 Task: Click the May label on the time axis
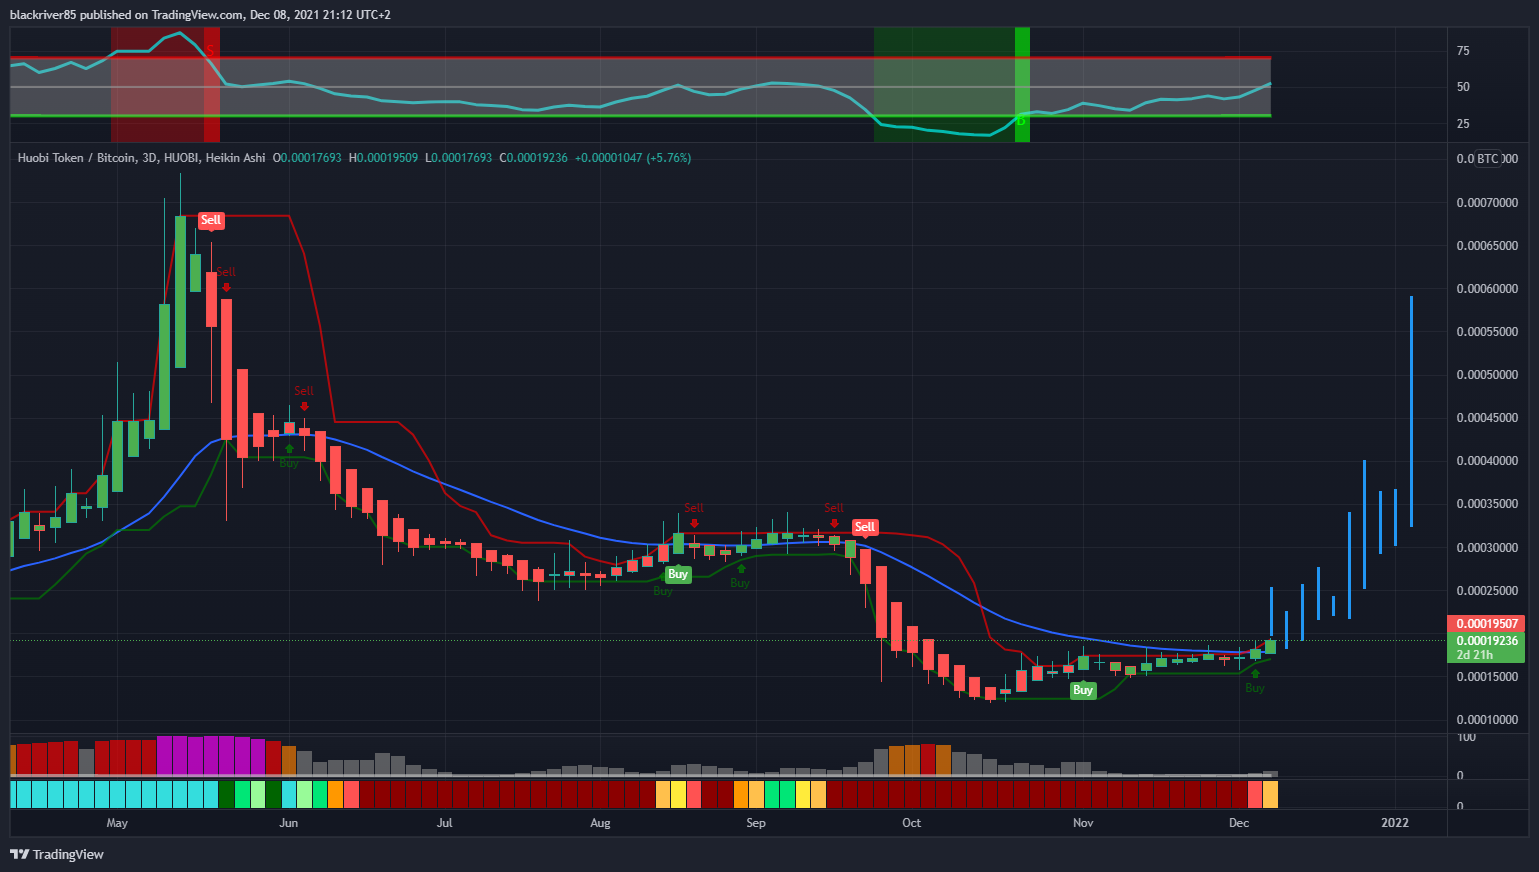tap(117, 823)
